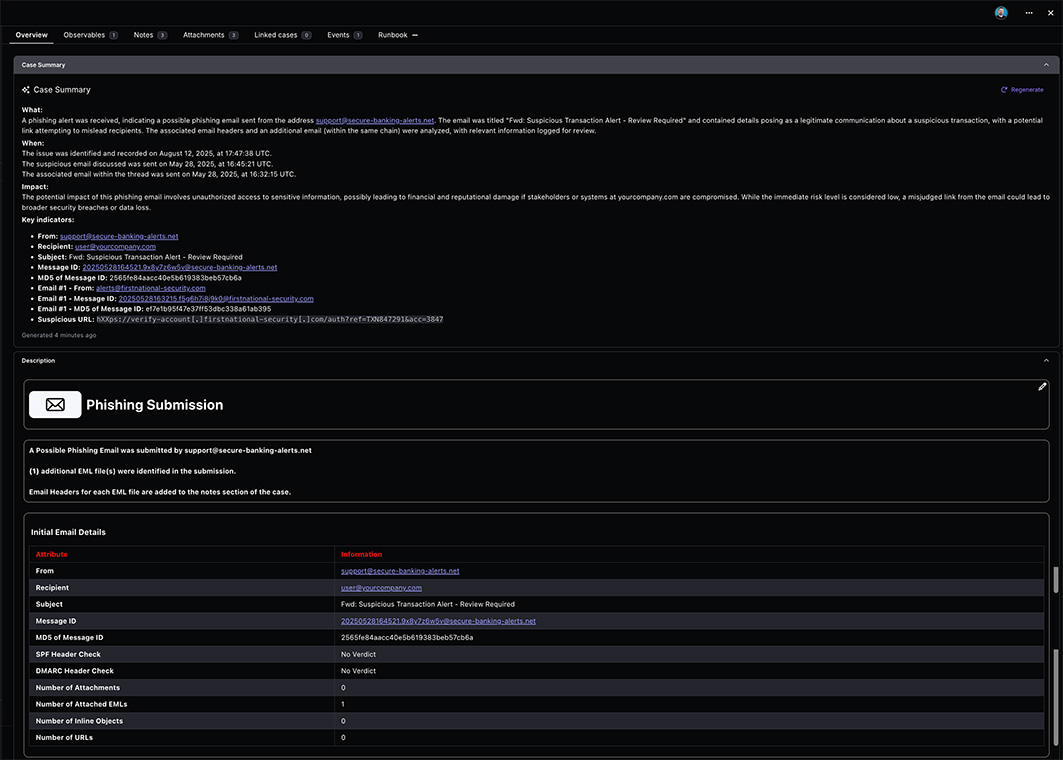Viewport: 1063px width, 760px height.
Task: Collapse the Description section
Action: 1046,361
